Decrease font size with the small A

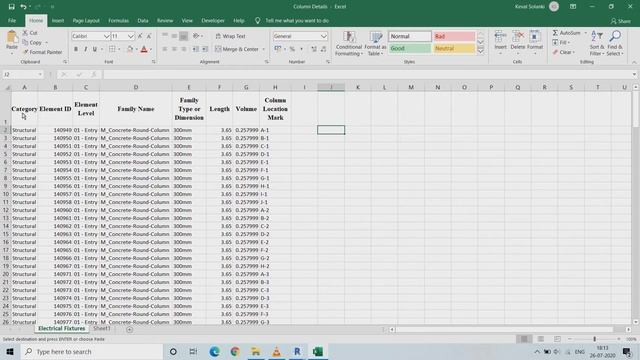coord(149,36)
